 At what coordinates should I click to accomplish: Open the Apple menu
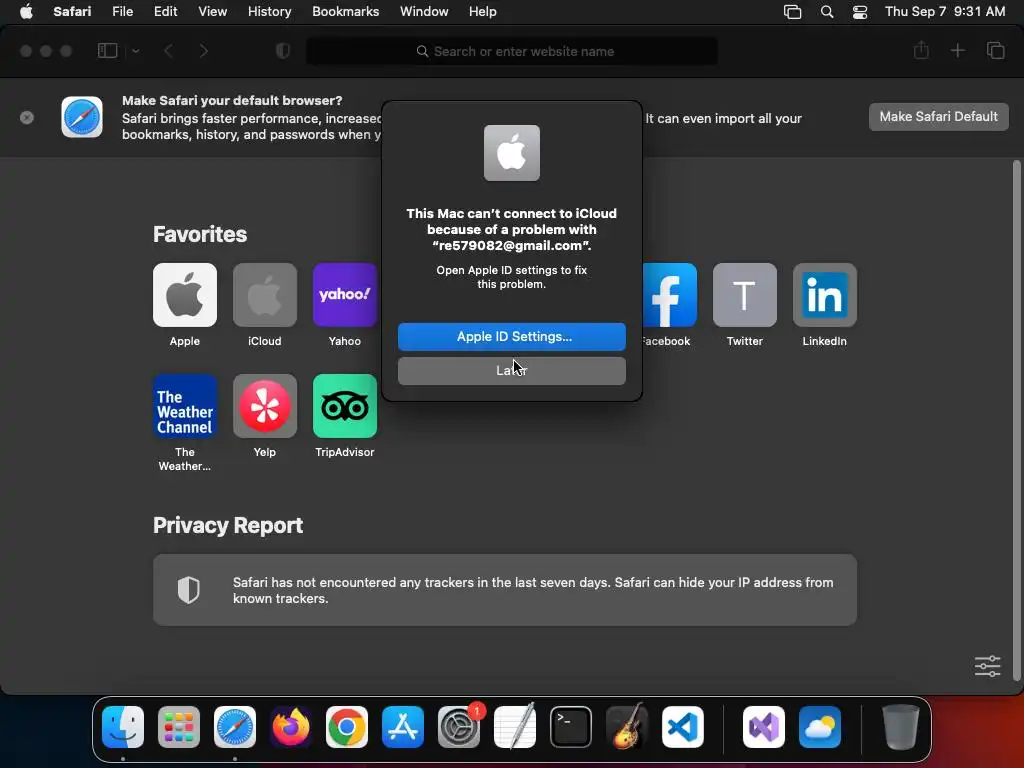click(26, 12)
